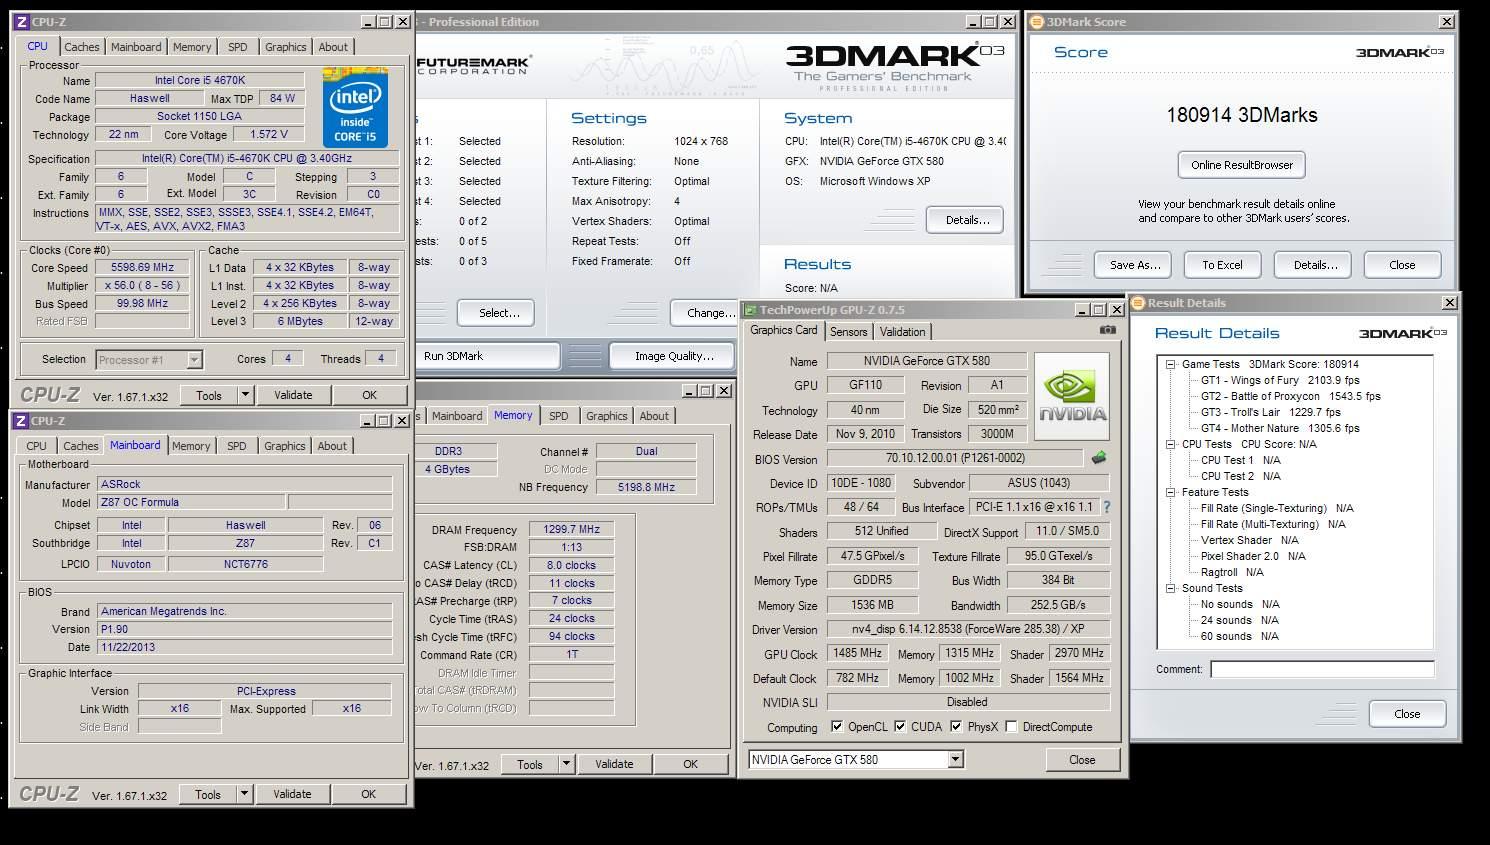Select GT2 - Battle of Proxycon result
The height and width of the screenshot is (845, 1490).
point(1290,396)
